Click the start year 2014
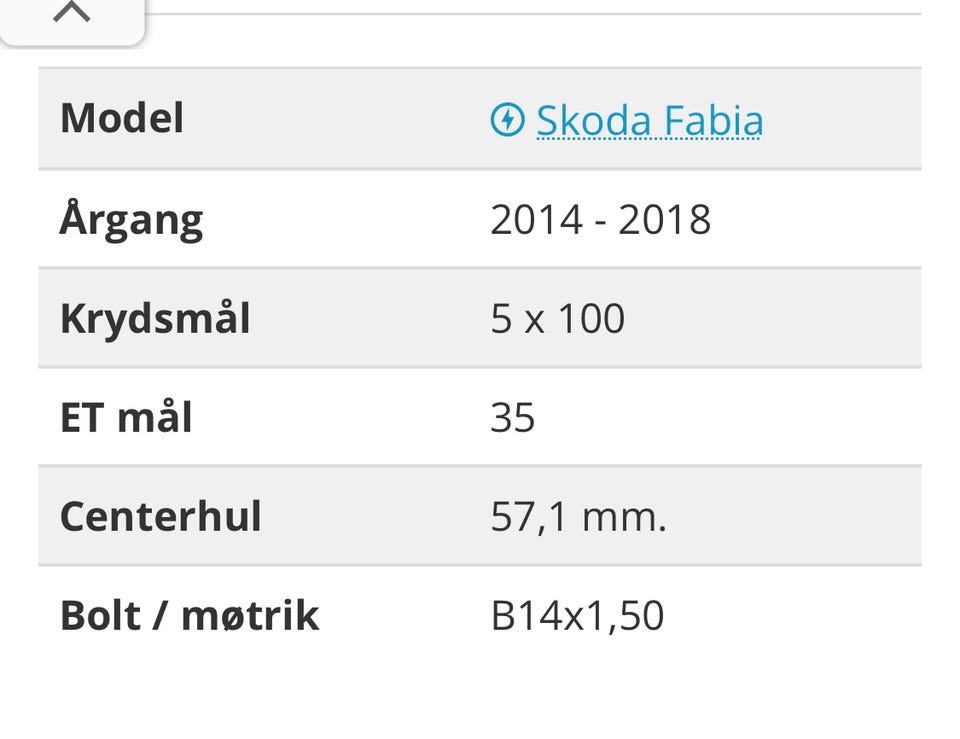 536,219
